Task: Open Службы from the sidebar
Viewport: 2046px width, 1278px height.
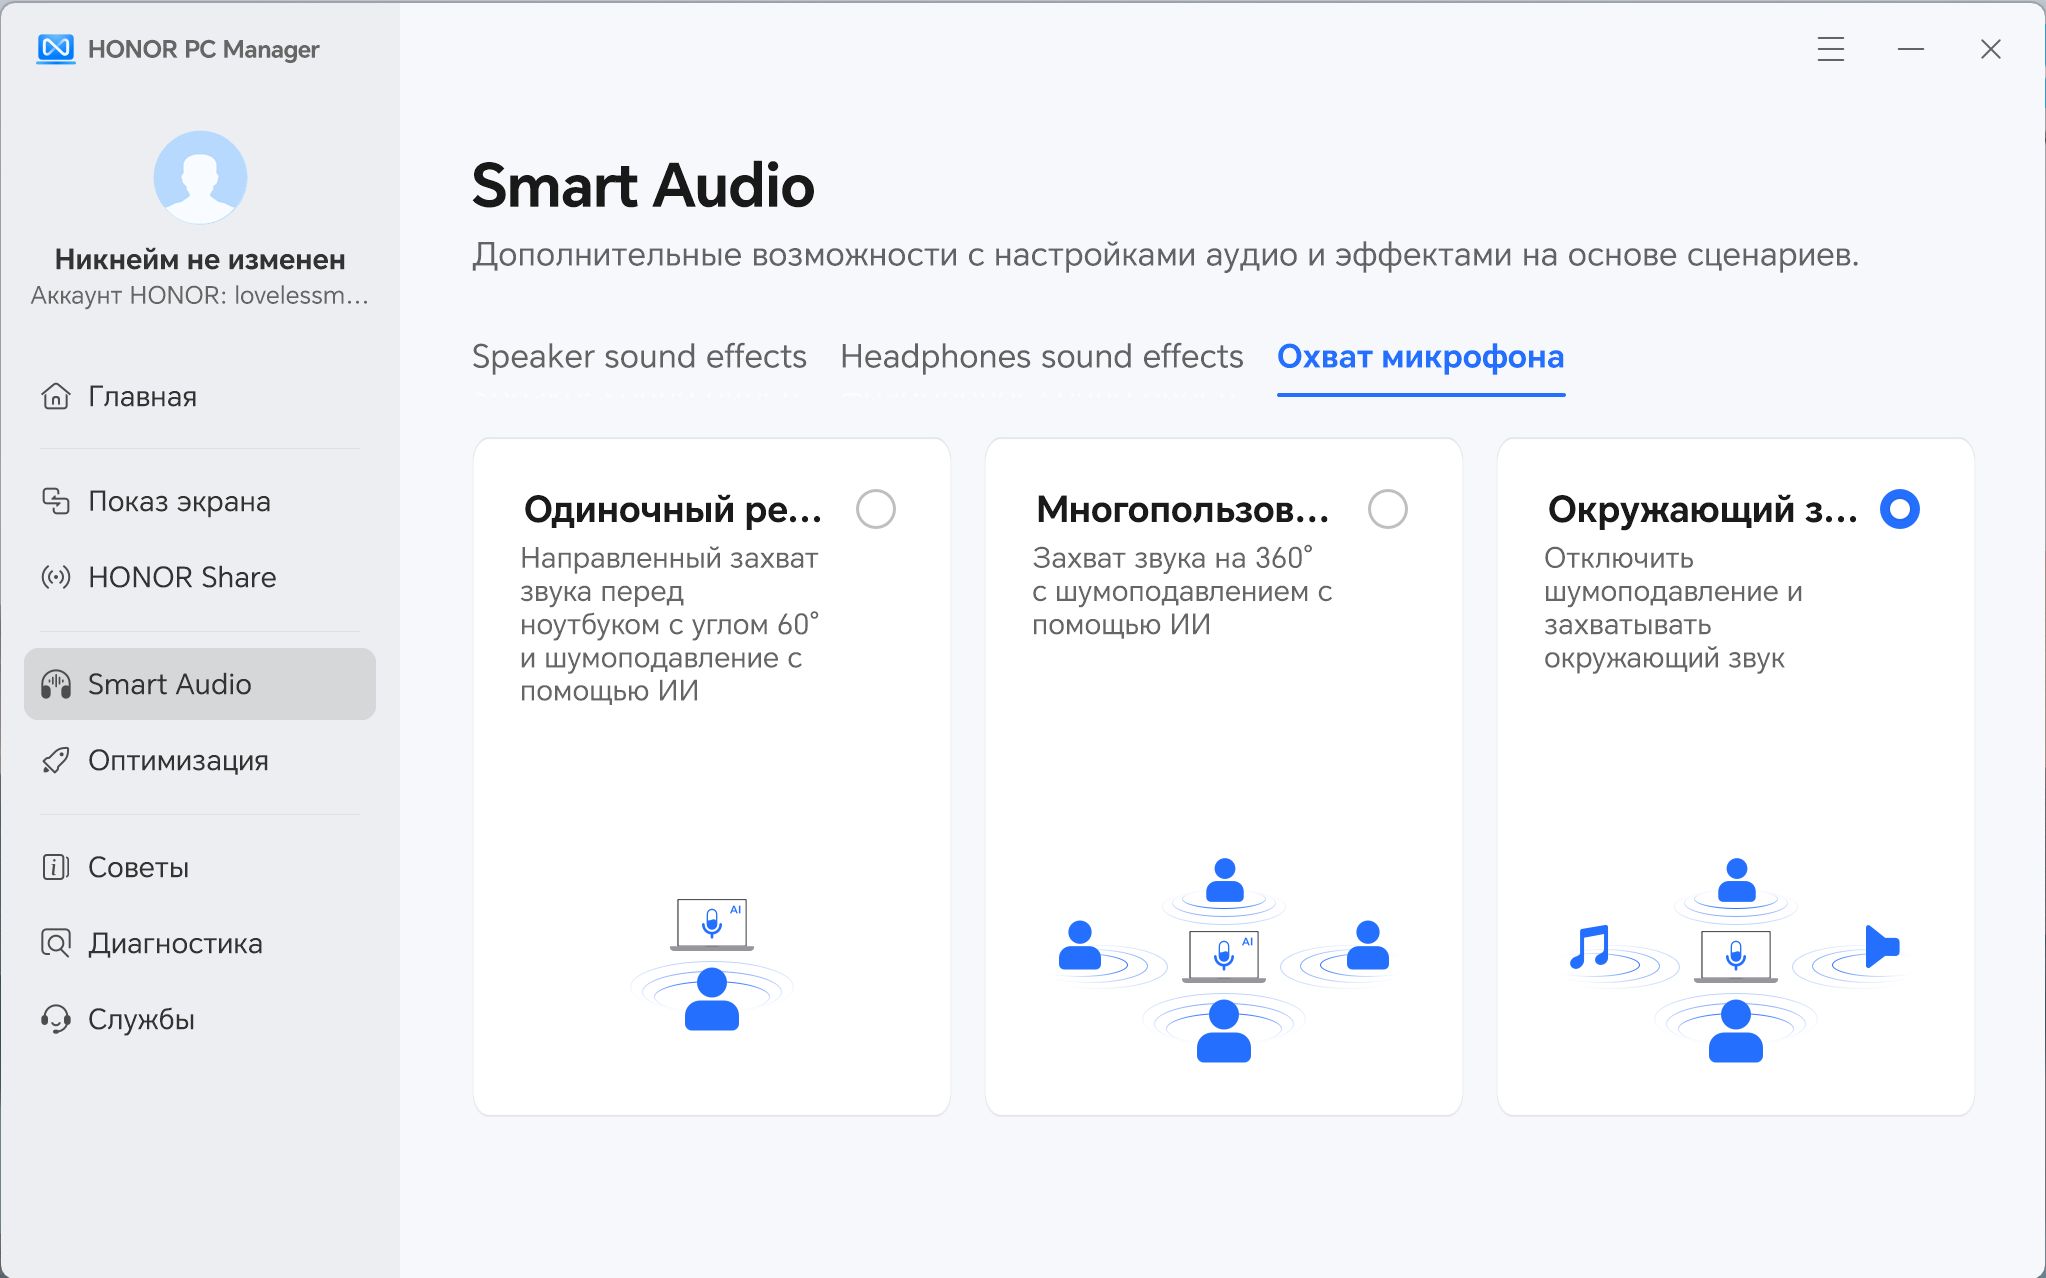Action: pyautogui.click(x=200, y=1019)
